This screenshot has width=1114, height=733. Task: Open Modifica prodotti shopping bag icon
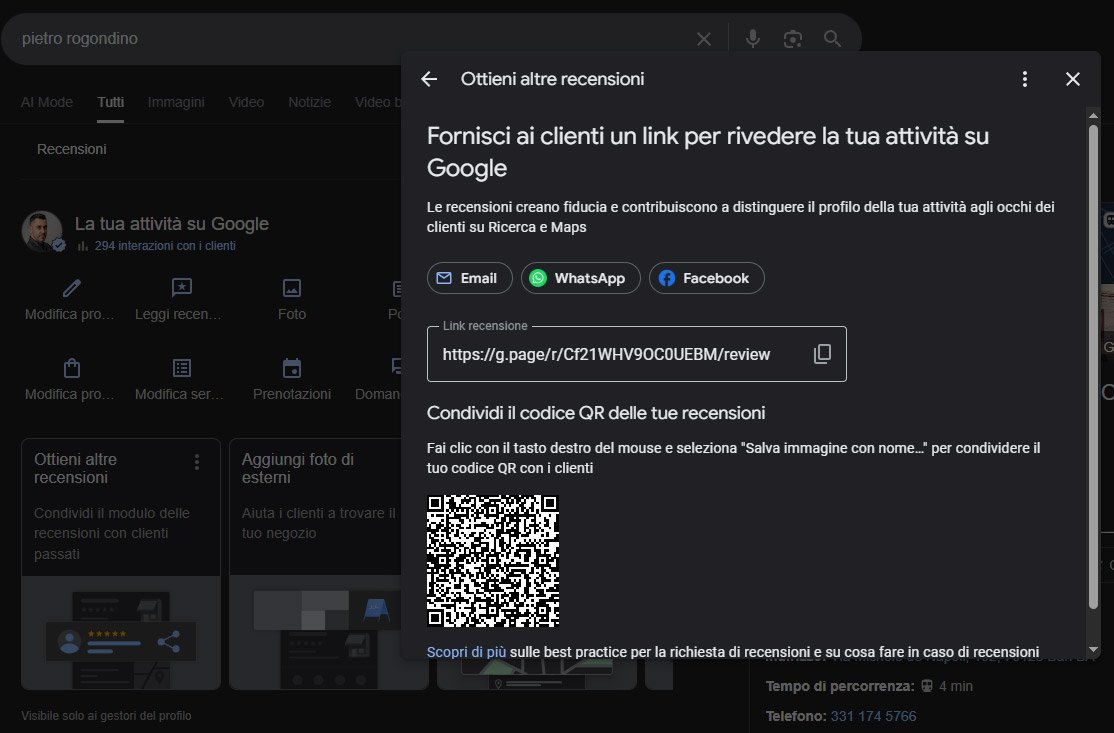[x=70, y=368]
